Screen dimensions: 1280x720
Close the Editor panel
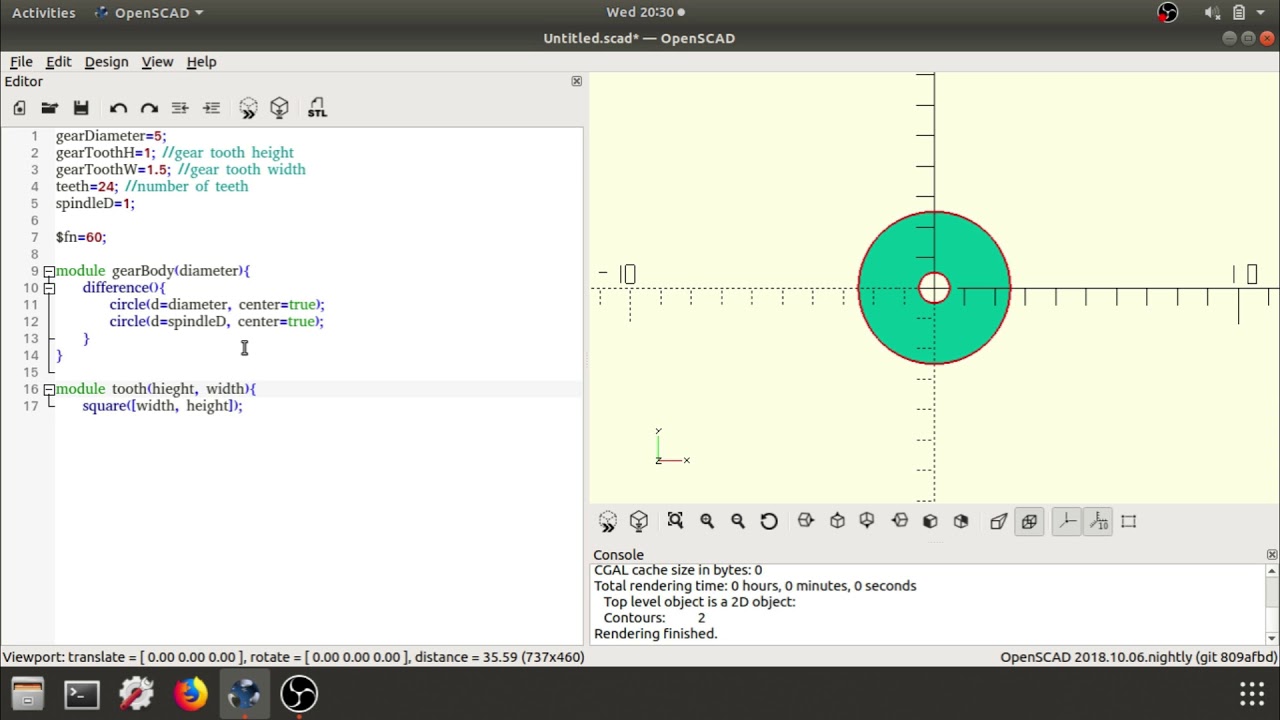click(576, 81)
